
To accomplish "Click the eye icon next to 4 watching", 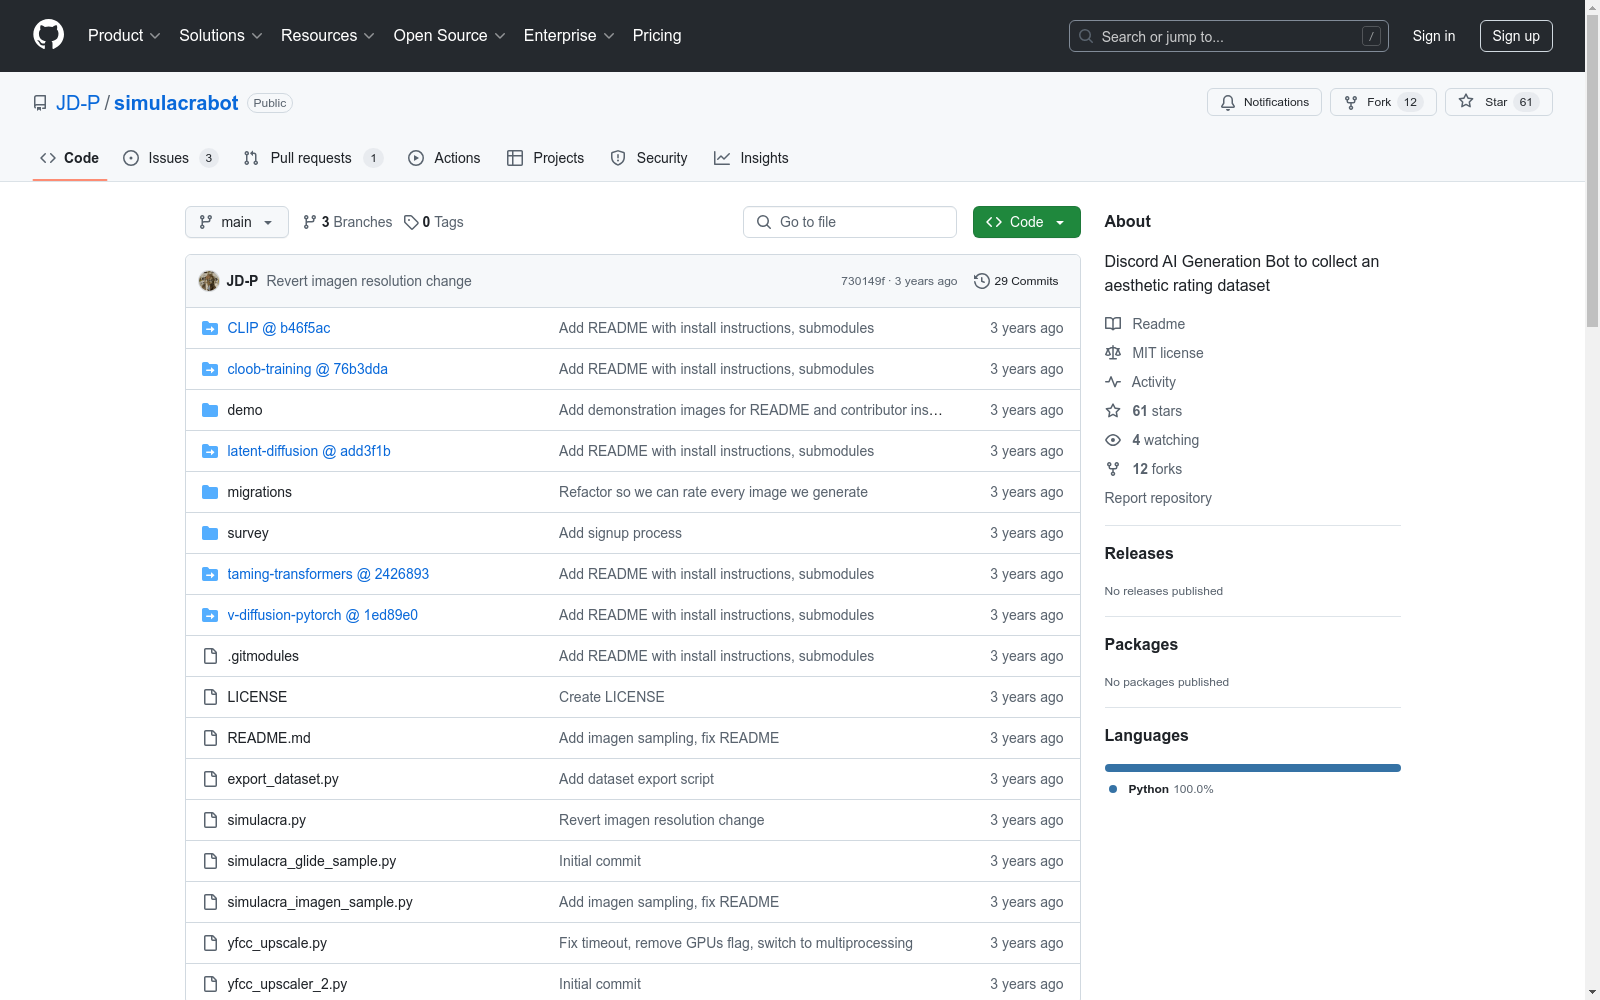I will coord(1113,440).
